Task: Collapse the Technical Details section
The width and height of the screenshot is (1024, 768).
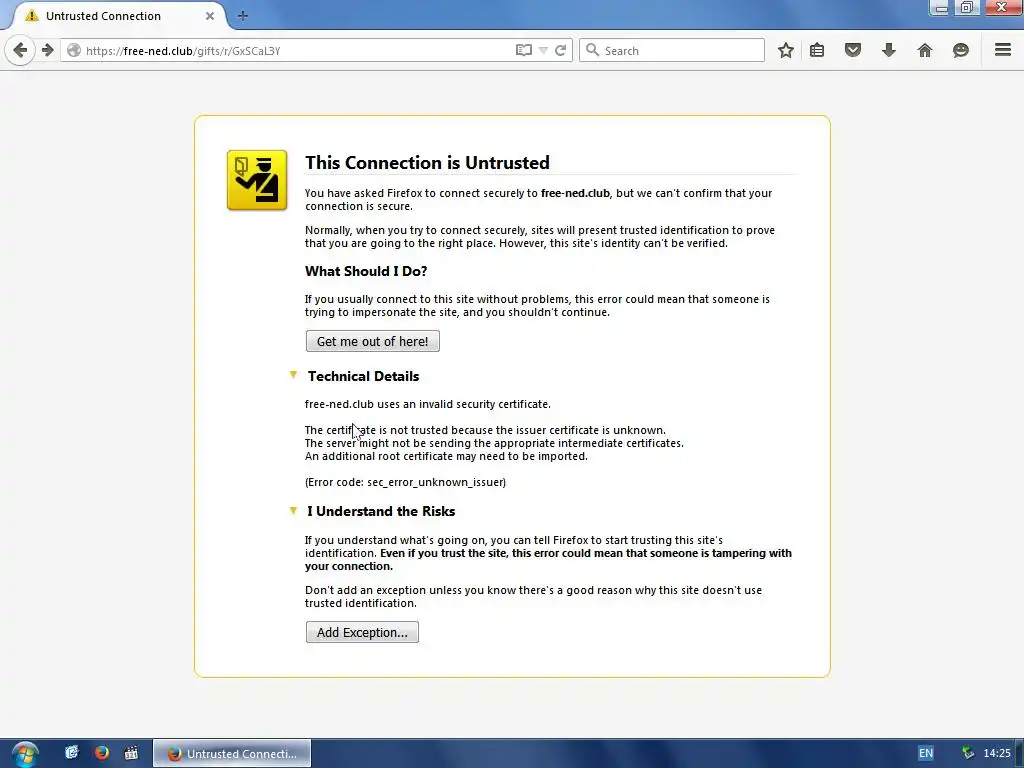Action: (293, 375)
